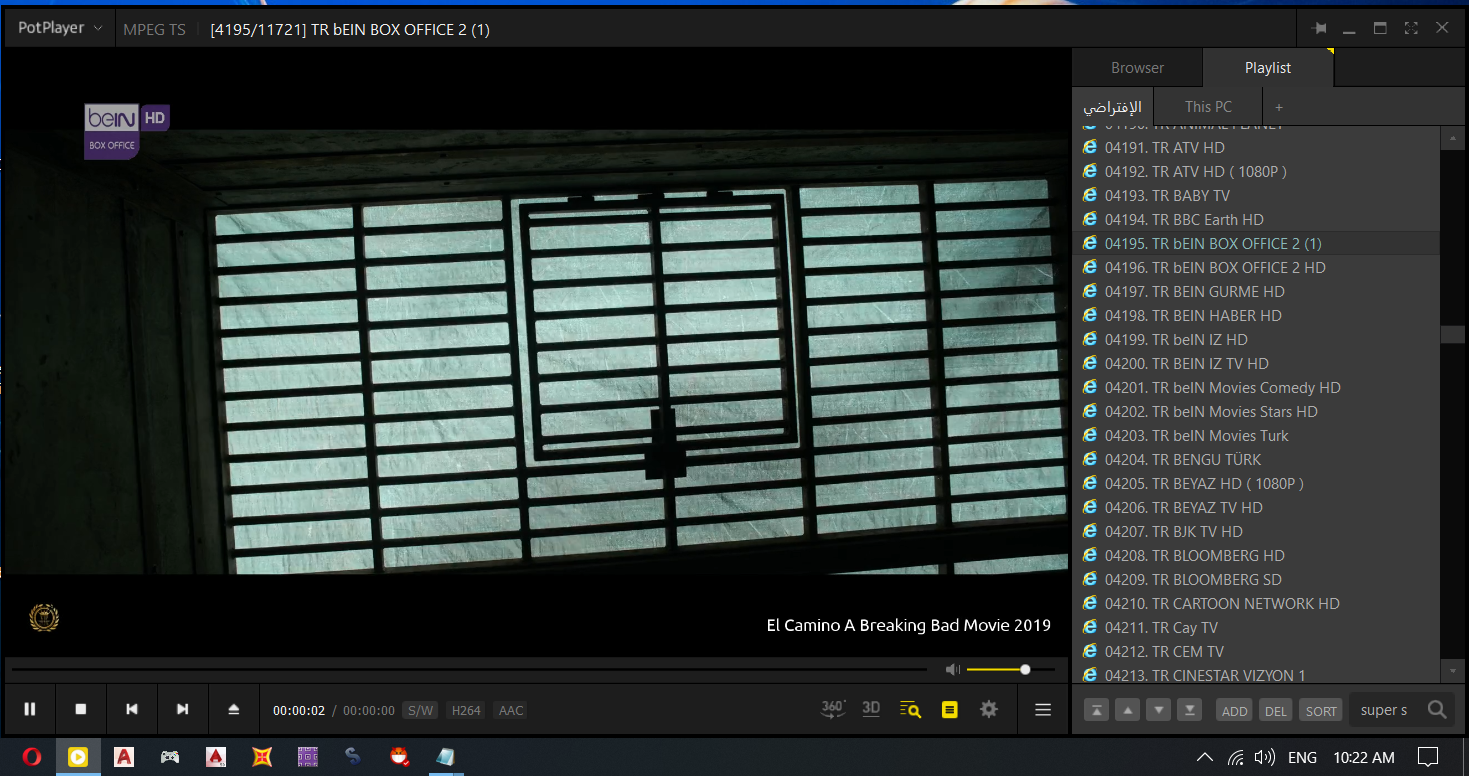Open the notification center icon
1469x776 pixels.
tap(1429, 757)
